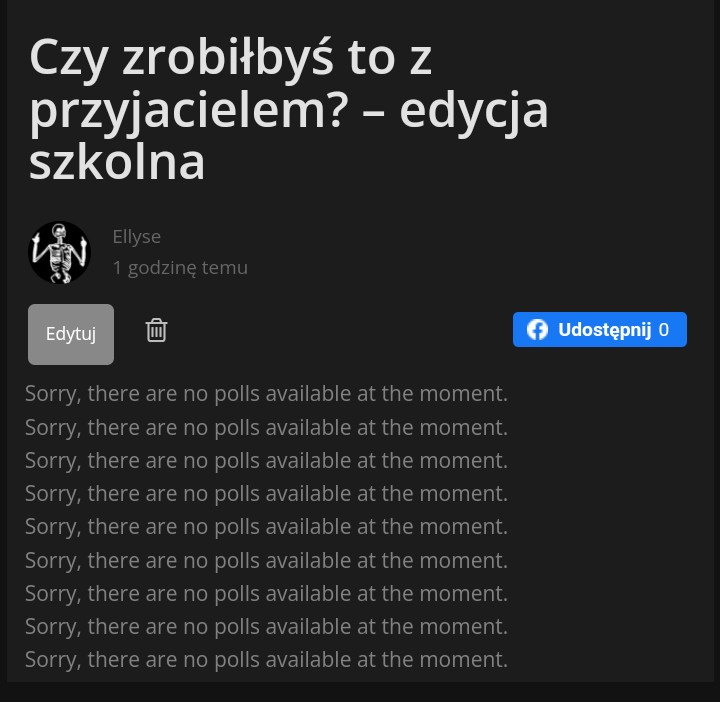720x702 pixels.
Task: Click "Czy zrobiłbyś to z" in the title
Action: tap(230, 58)
